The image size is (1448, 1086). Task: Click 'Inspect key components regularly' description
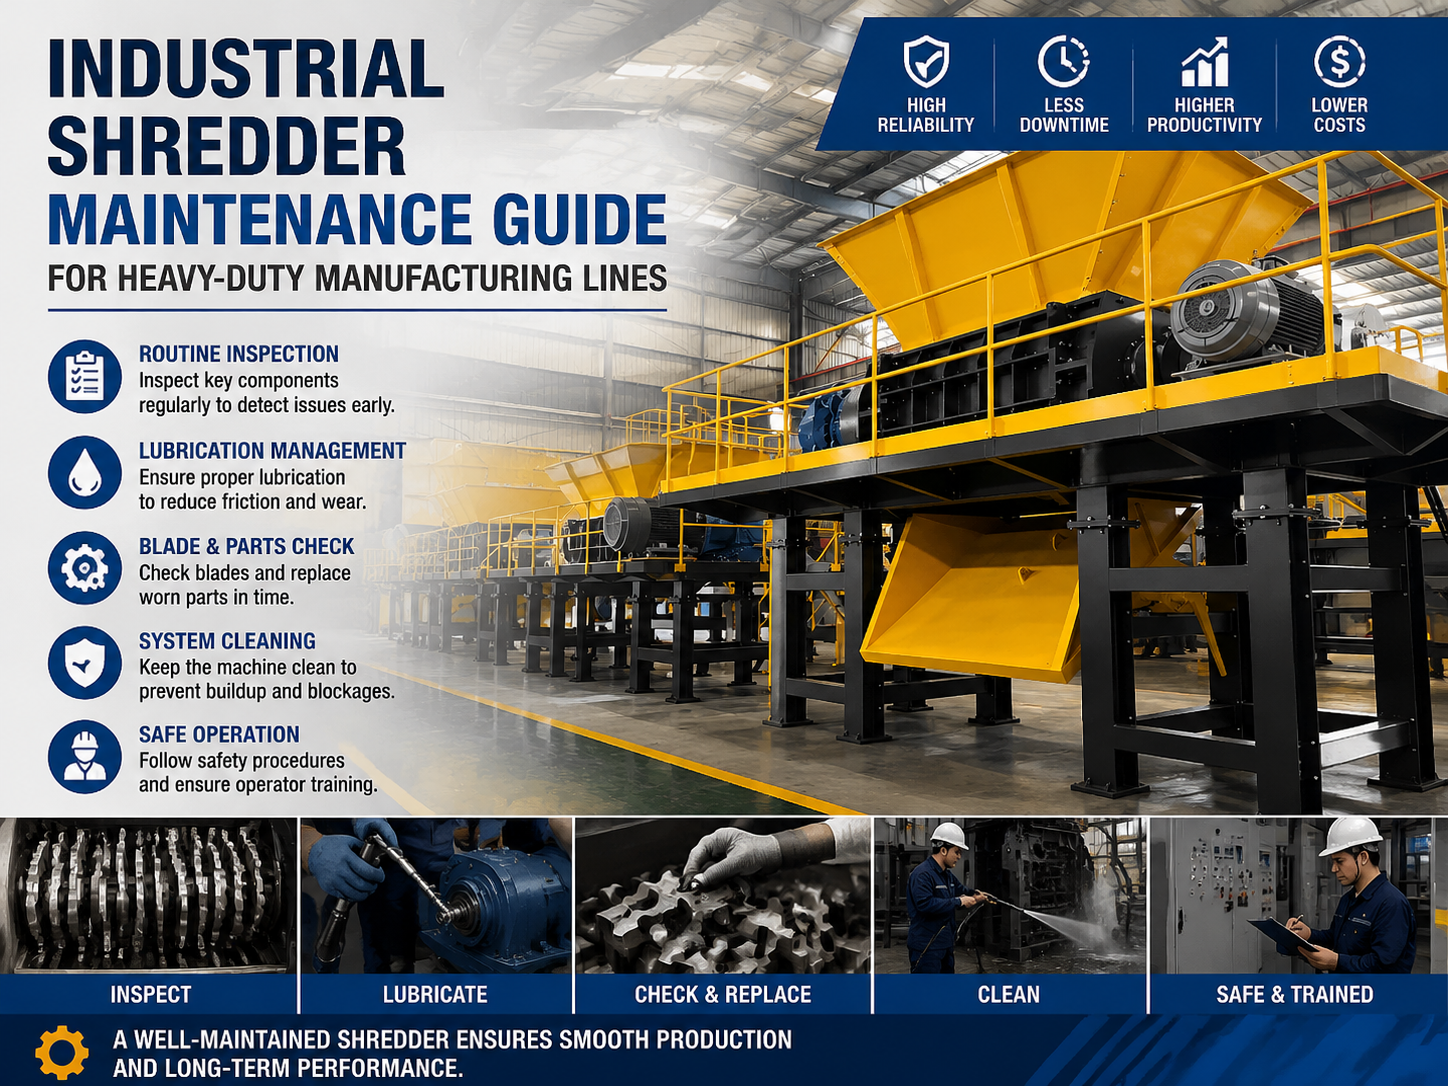[266, 393]
